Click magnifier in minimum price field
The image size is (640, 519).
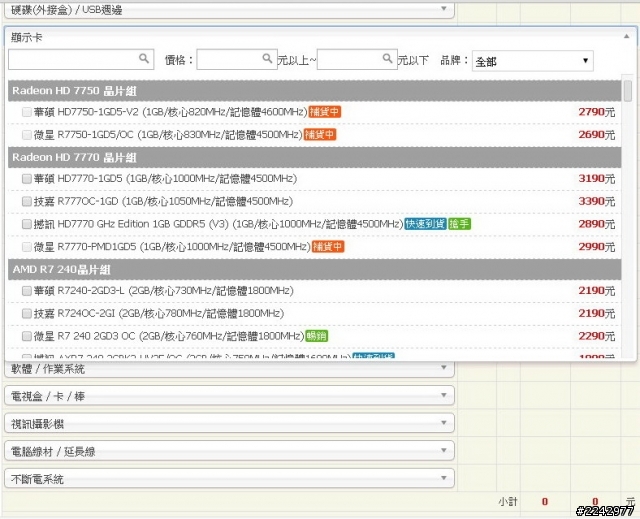click(x=267, y=58)
